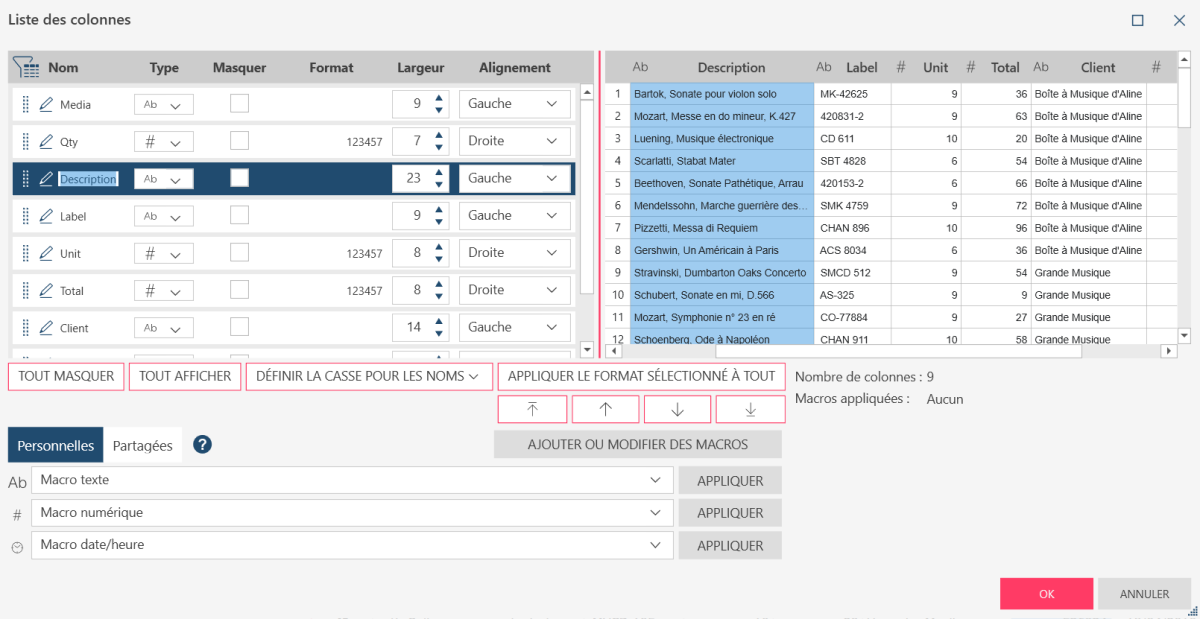The height and width of the screenshot is (619, 1200).
Task: Increase the Largeur value for Description
Action: tap(438, 172)
